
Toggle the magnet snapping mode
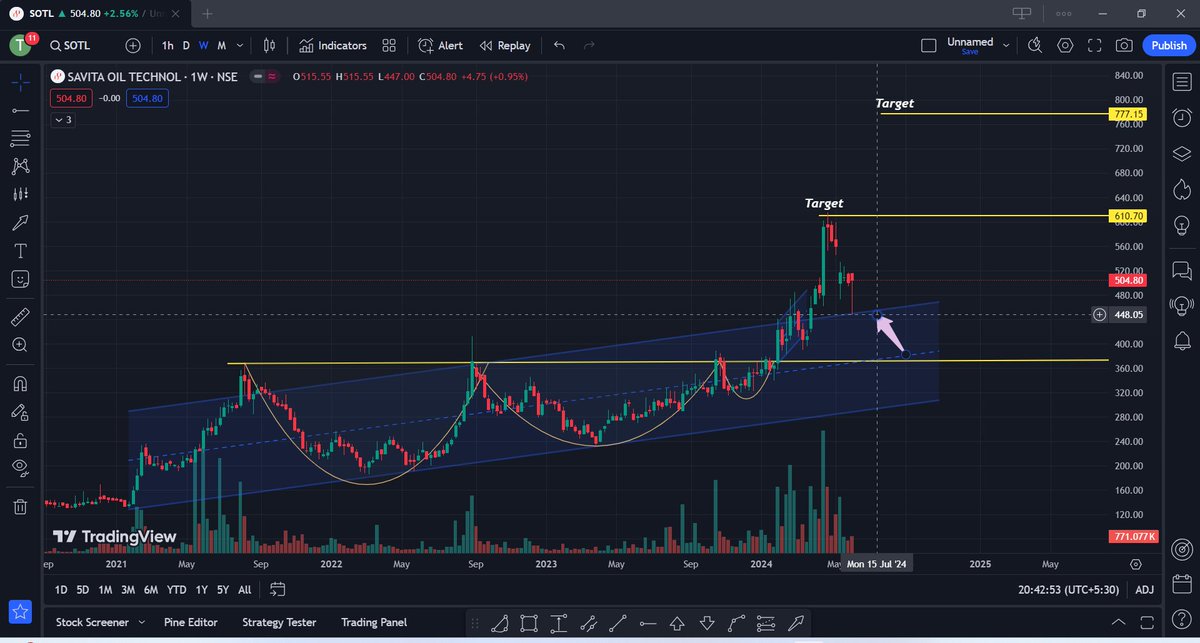click(20, 383)
